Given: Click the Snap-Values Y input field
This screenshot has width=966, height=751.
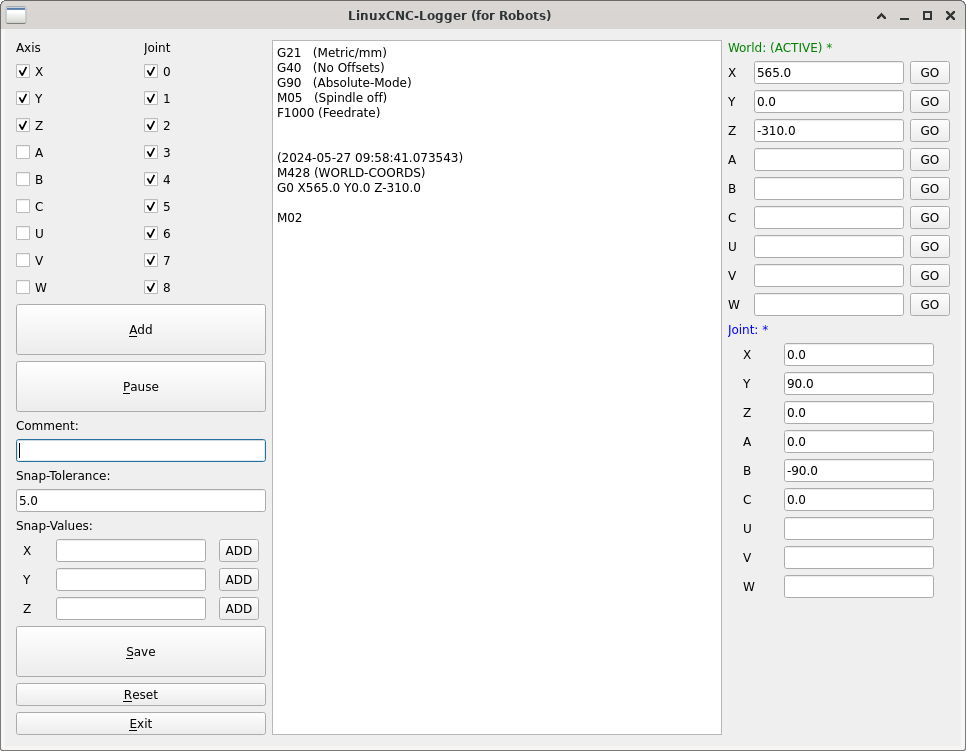Looking at the screenshot, I should (131, 580).
